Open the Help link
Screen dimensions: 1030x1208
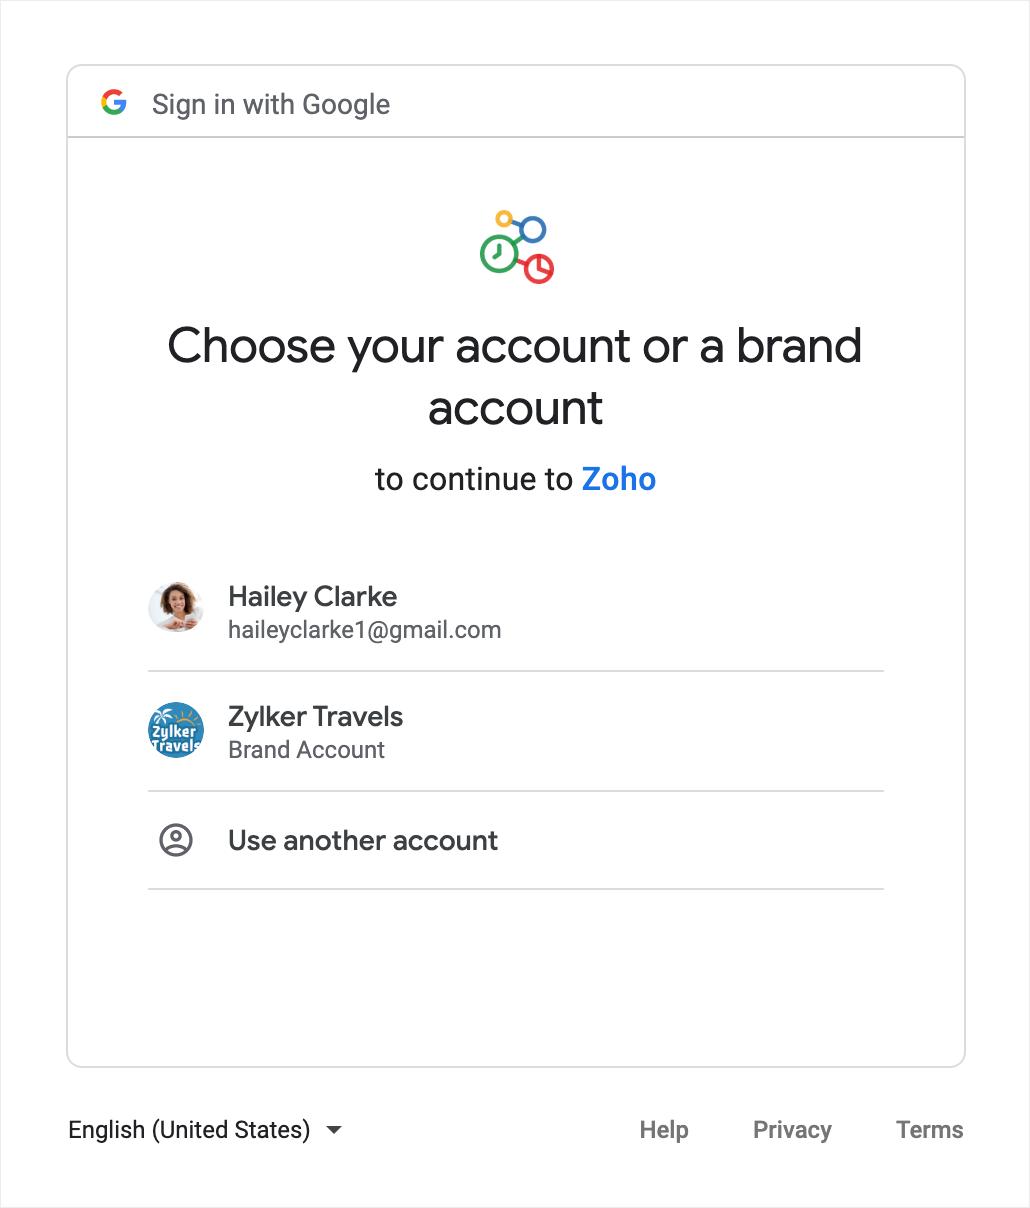664,1130
